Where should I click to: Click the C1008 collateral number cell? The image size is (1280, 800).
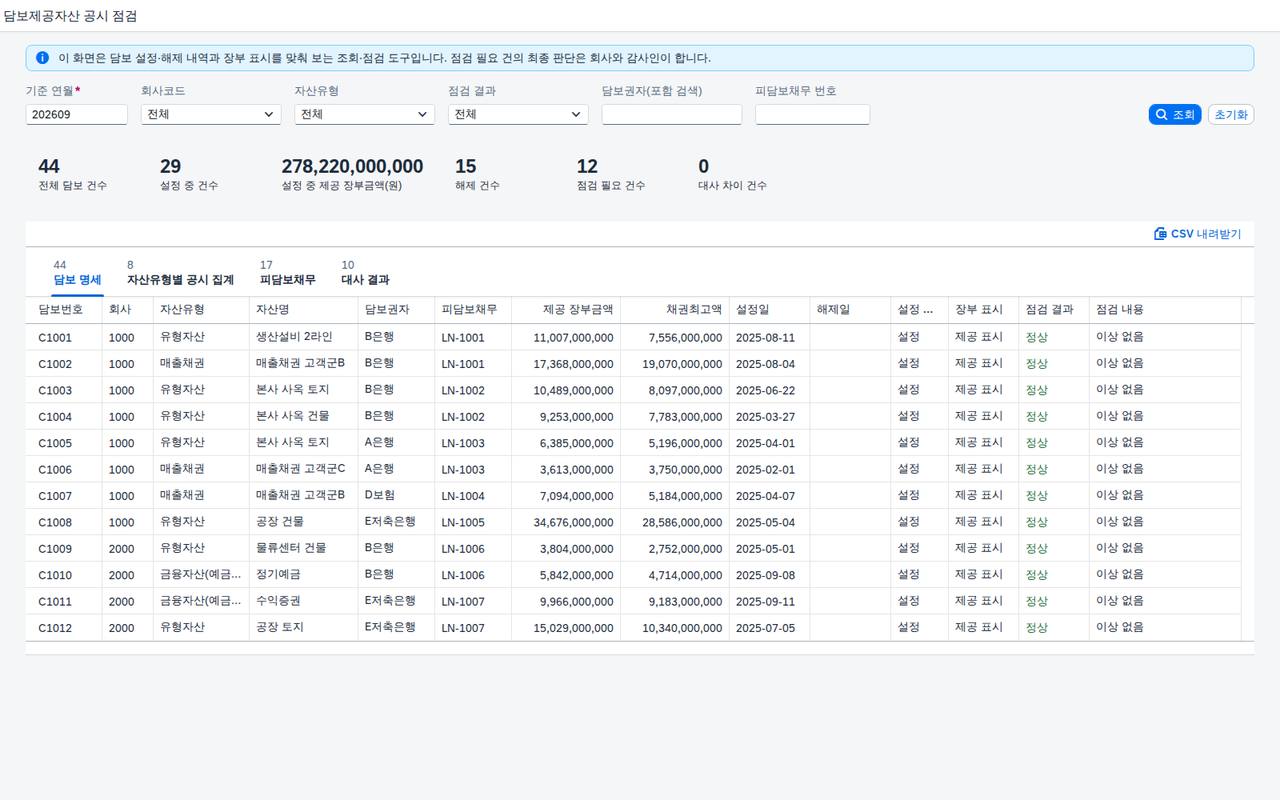[64, 522]
